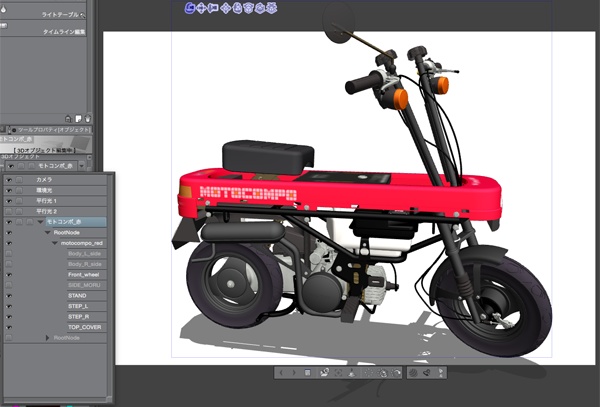Select the TOP_COVER part in tree
The height and width of the screenshot is (407, 600).
(x=86, y=327)
